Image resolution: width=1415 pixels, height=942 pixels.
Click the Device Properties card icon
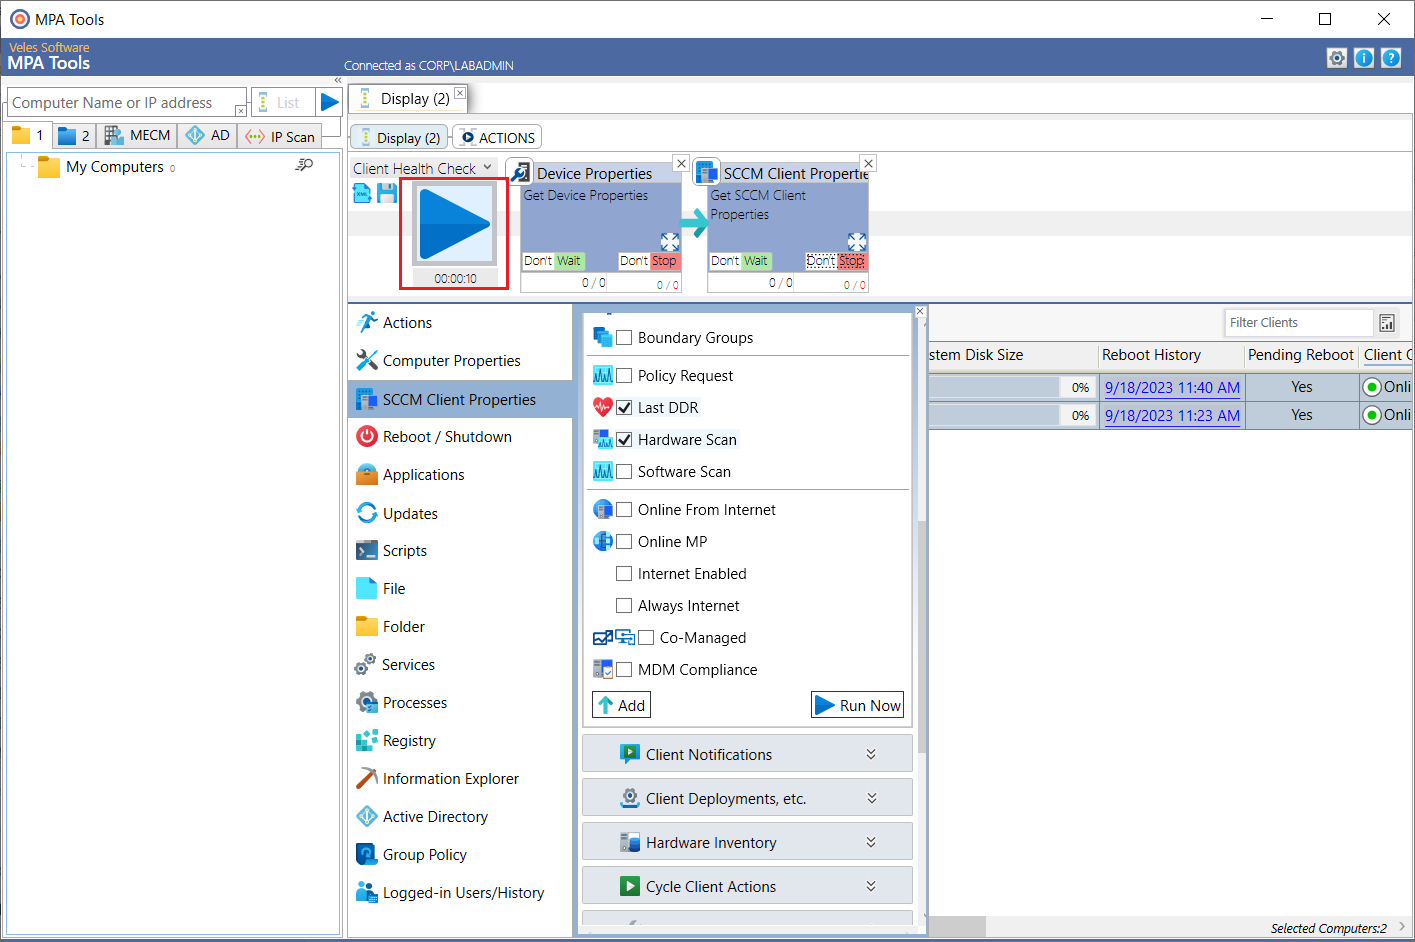click(520, 172)
